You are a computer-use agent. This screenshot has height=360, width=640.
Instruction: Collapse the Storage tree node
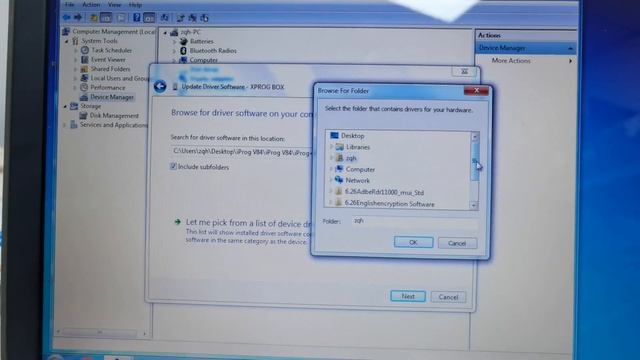65,106
